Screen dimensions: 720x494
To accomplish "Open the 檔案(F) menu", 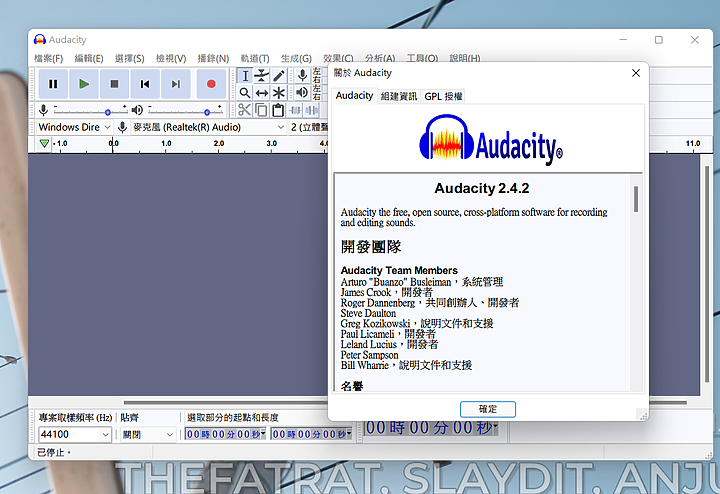I will (48, 58).
